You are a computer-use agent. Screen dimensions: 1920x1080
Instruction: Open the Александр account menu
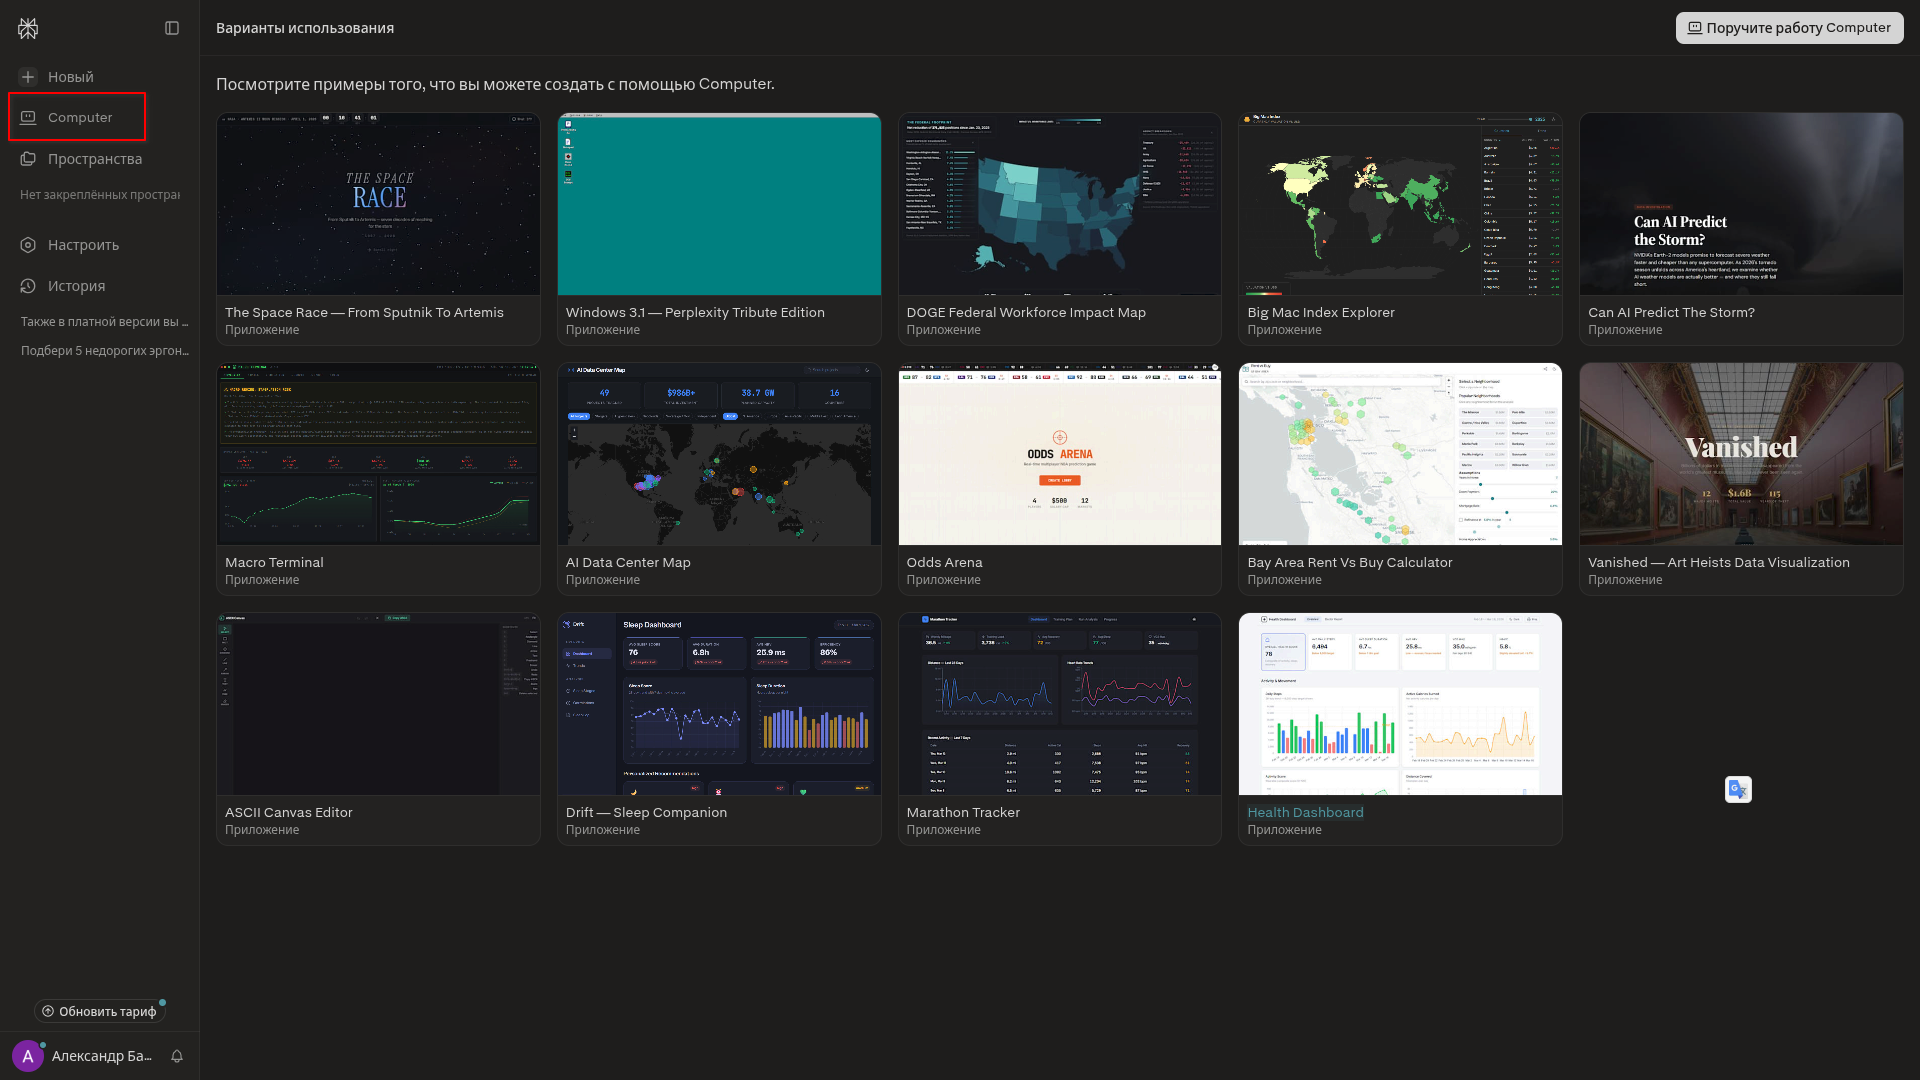pyautogui.click(x=85, y=1056)
